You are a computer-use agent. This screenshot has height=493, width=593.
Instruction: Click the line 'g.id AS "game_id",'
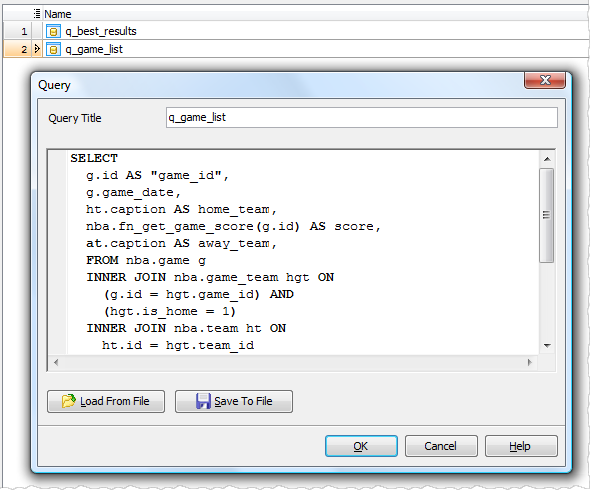157,175
